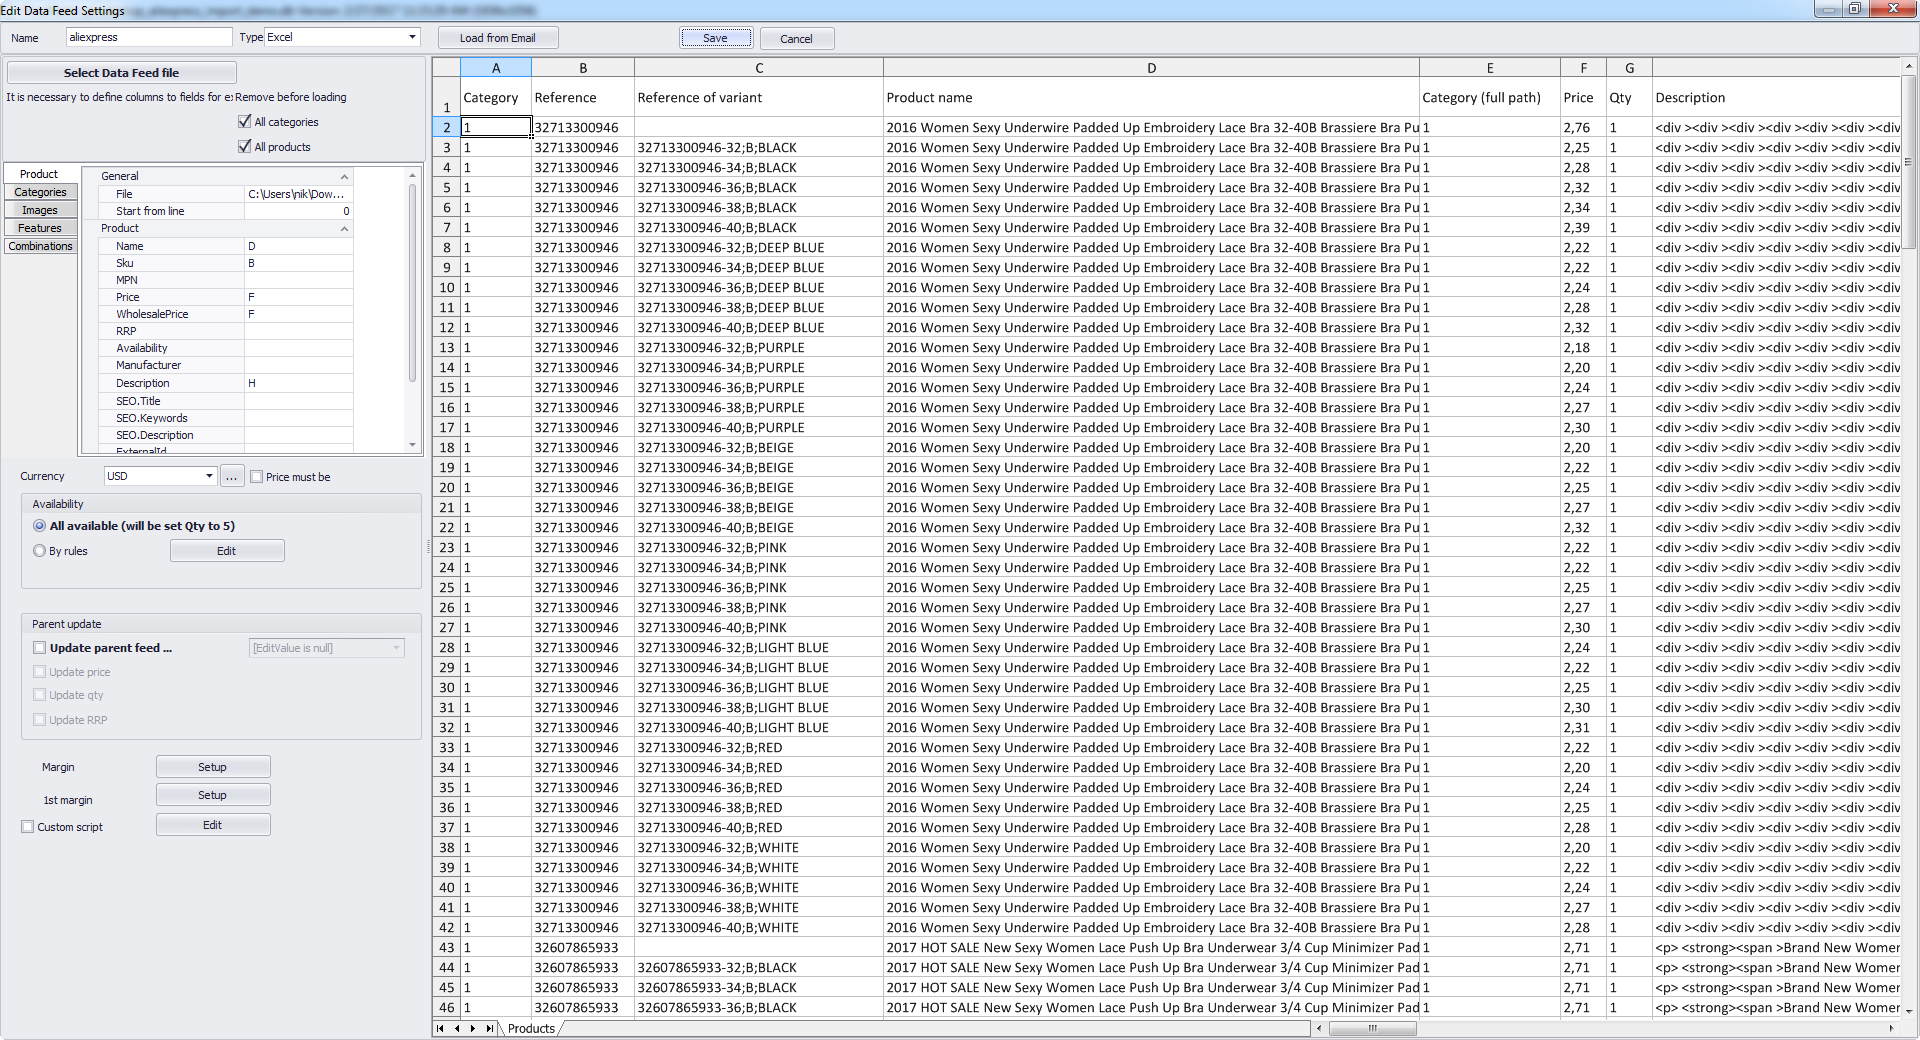Click the Start from line value field
Viewport: 1920px width, 1040px height.
tap(299, 211)
